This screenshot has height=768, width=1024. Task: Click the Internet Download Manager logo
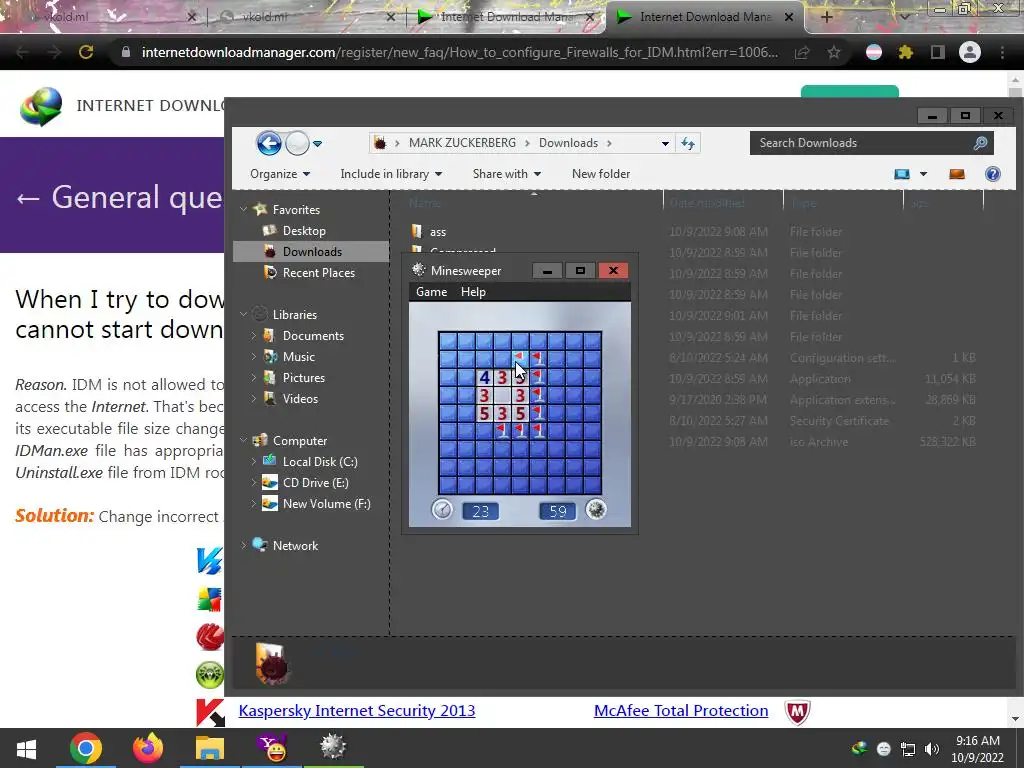click(41, 106)
